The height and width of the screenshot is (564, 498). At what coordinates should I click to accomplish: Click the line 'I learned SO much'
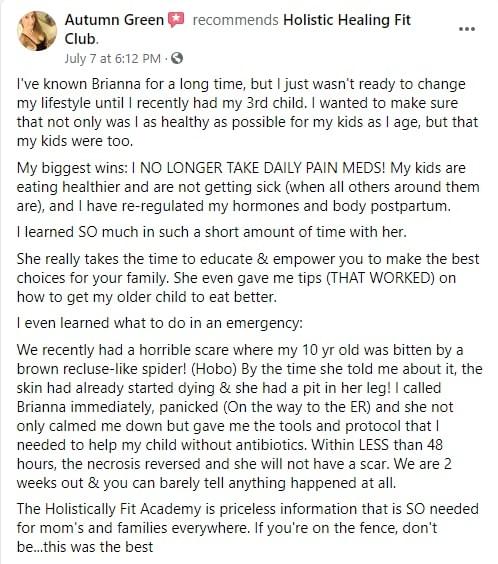[x=211, y=232]
